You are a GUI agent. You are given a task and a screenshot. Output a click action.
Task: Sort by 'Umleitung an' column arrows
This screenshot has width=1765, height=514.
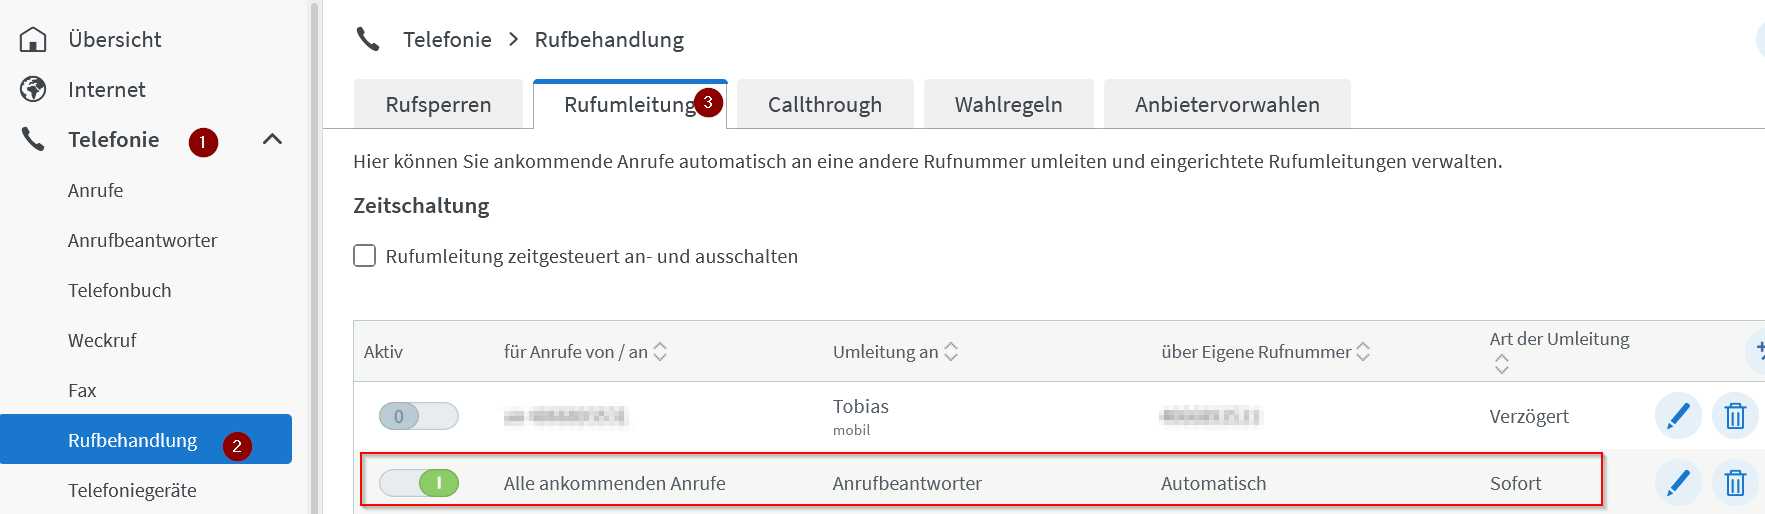click(951, 351)
